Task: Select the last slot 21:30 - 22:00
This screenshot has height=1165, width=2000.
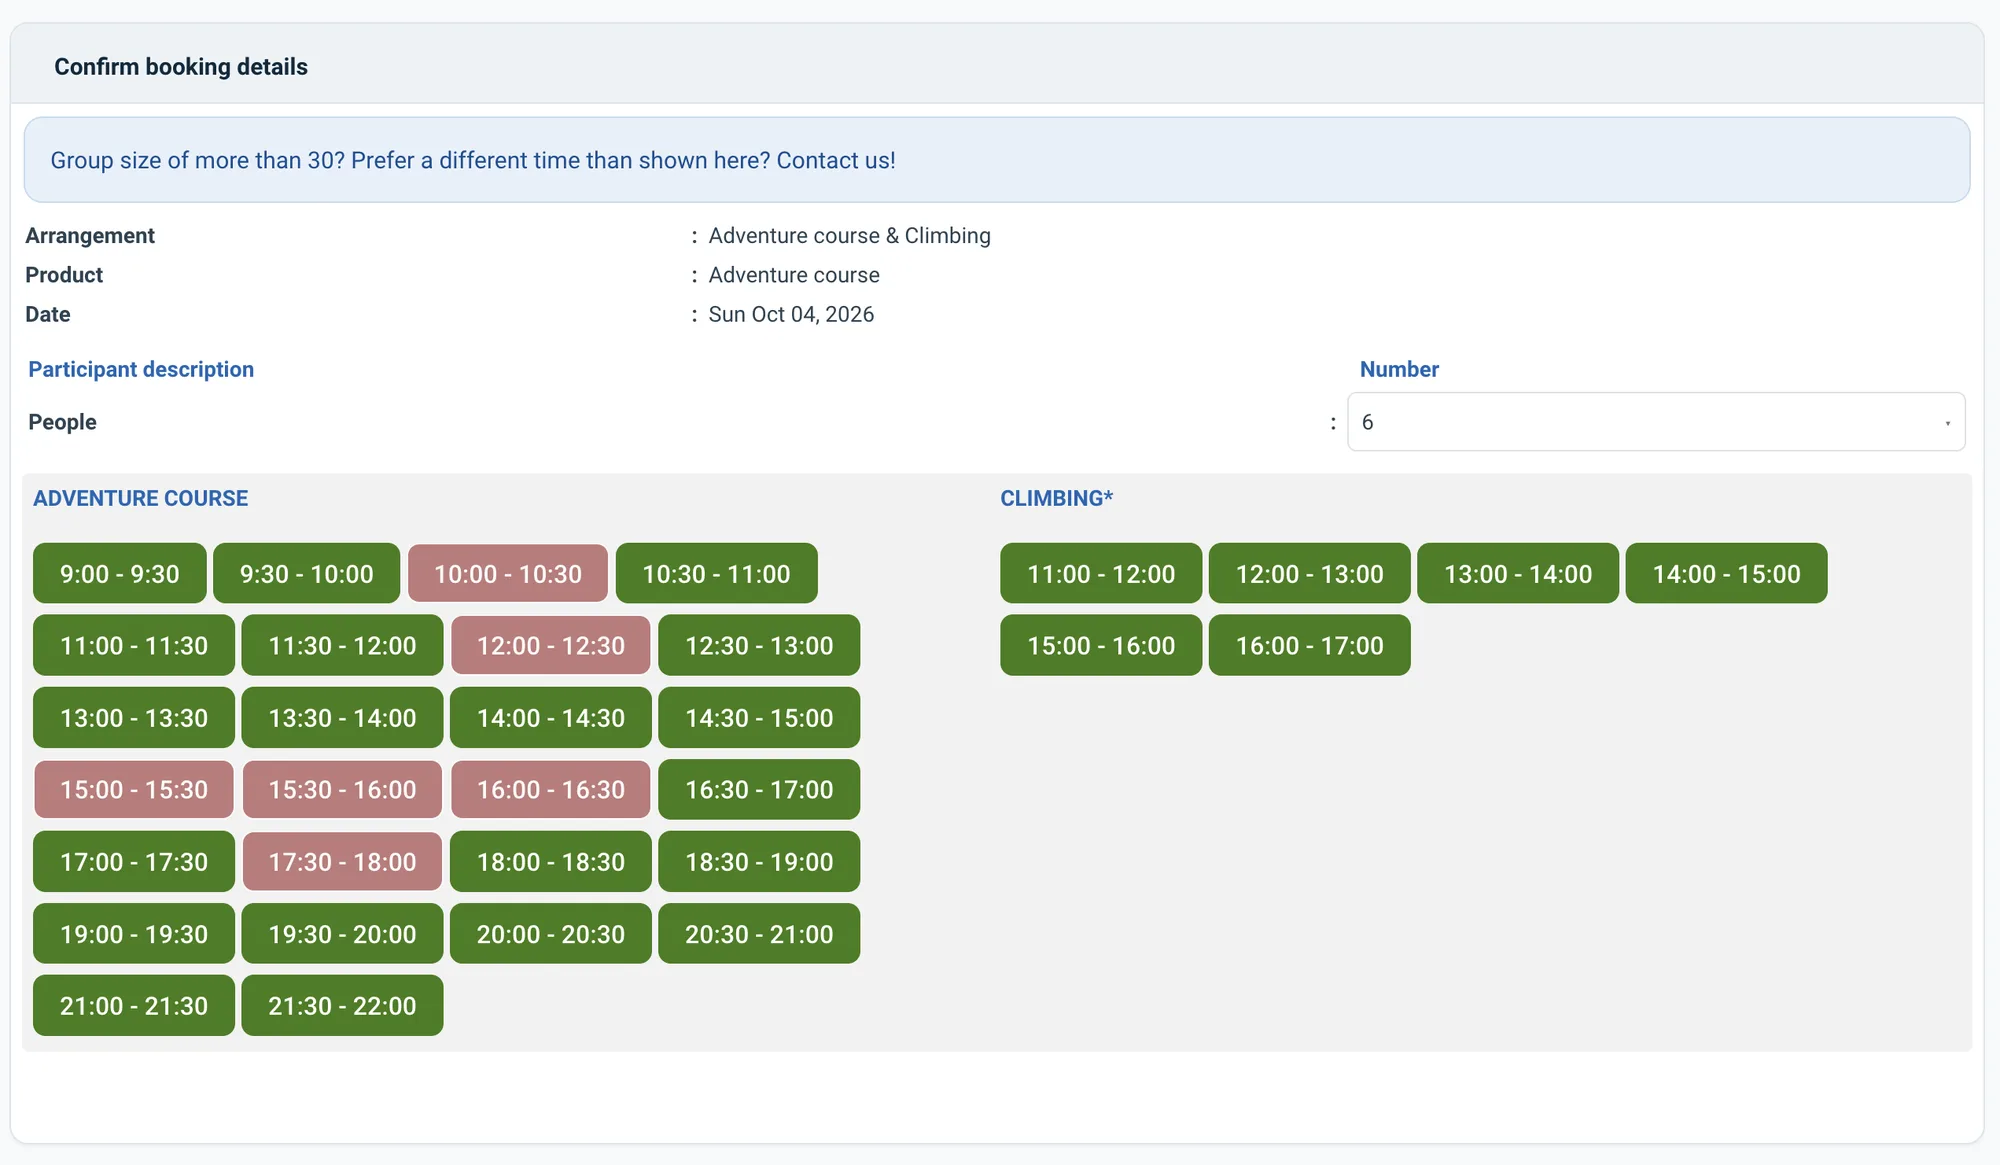Action: 342,1006
